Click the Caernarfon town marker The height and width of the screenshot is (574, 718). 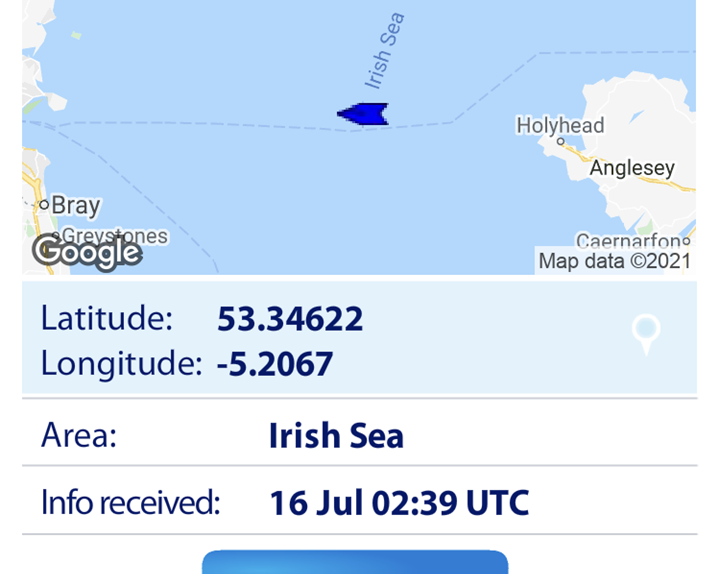(686, 240)
